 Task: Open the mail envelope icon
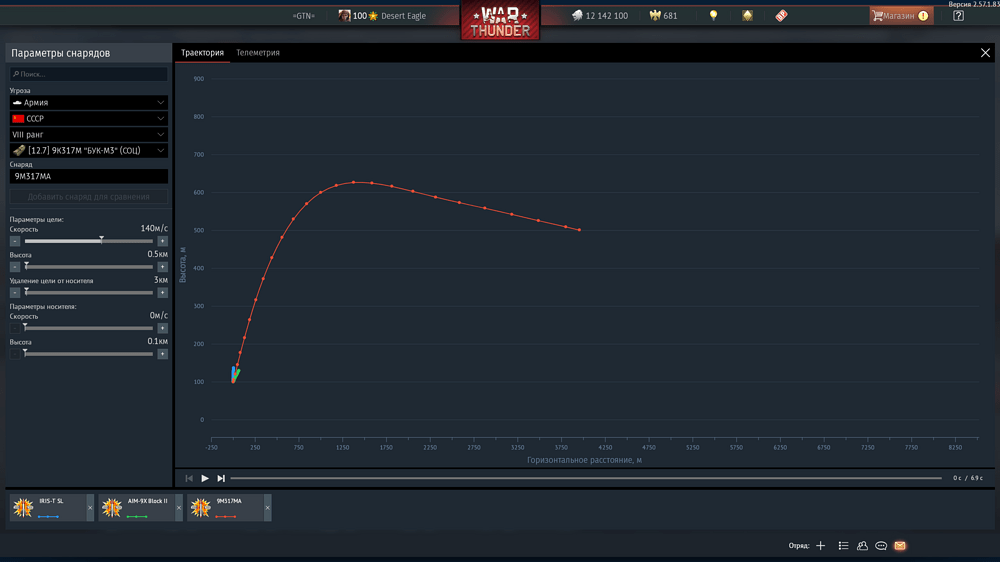click(x=900, y=545)
